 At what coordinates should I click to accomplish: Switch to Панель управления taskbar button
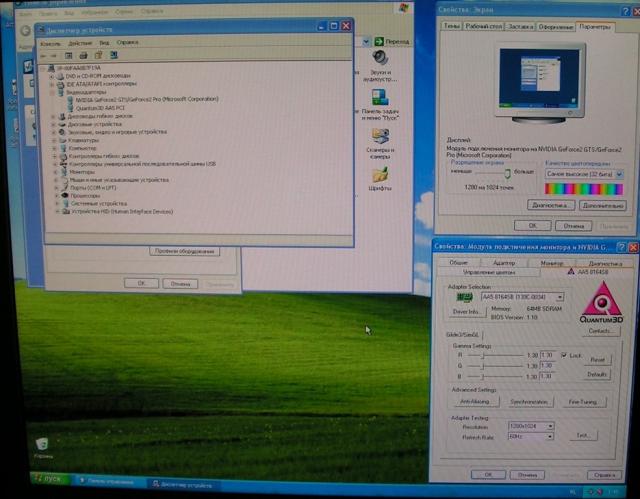(107, 481)
